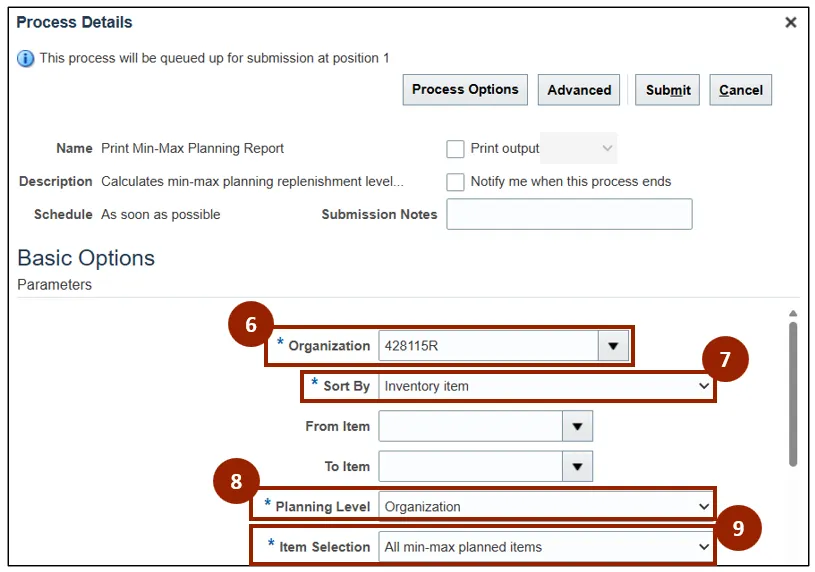The image size is (815, 572).
Task: Check Notify me when this process ends
Action: pyautogui.click(x=456, y=182)
